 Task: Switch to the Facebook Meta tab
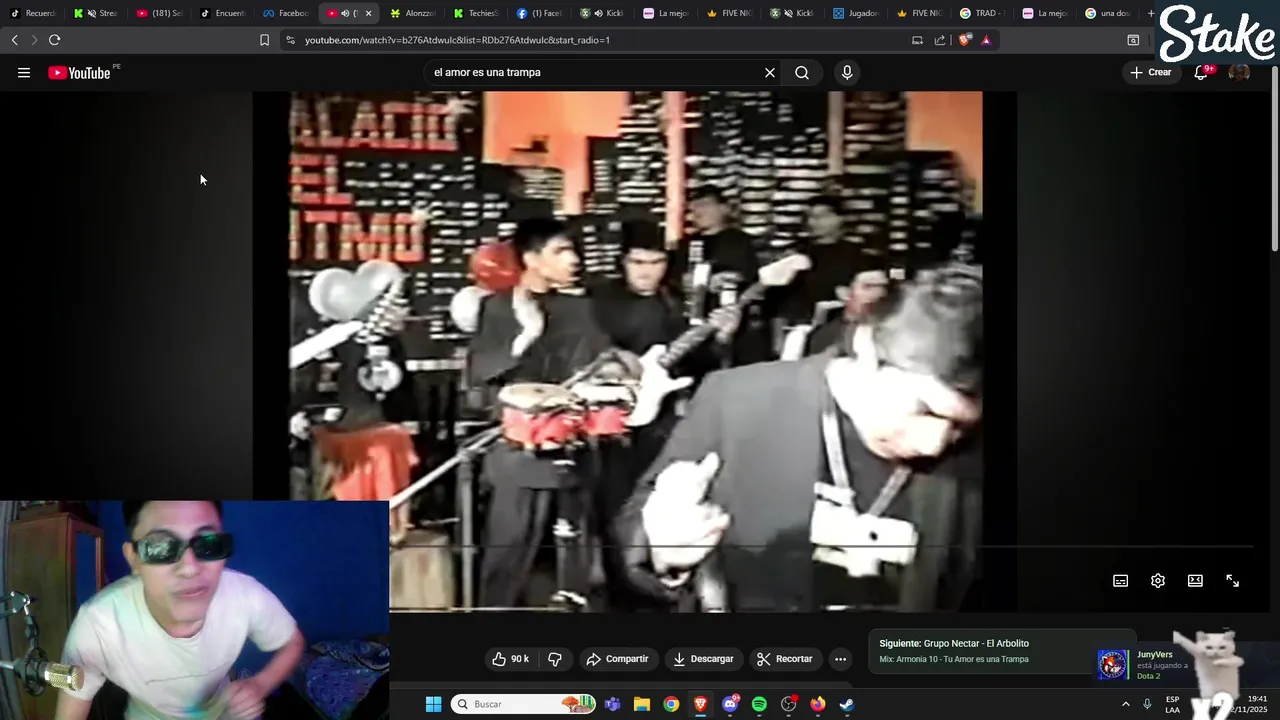click(x=286, y=14)
